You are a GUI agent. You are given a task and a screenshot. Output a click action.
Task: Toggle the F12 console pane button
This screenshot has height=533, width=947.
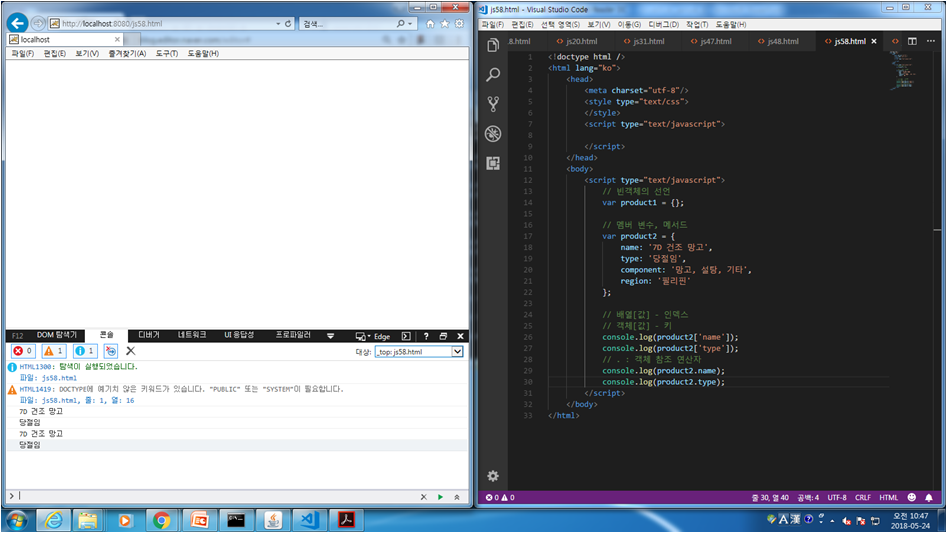(x=406, y=336)
